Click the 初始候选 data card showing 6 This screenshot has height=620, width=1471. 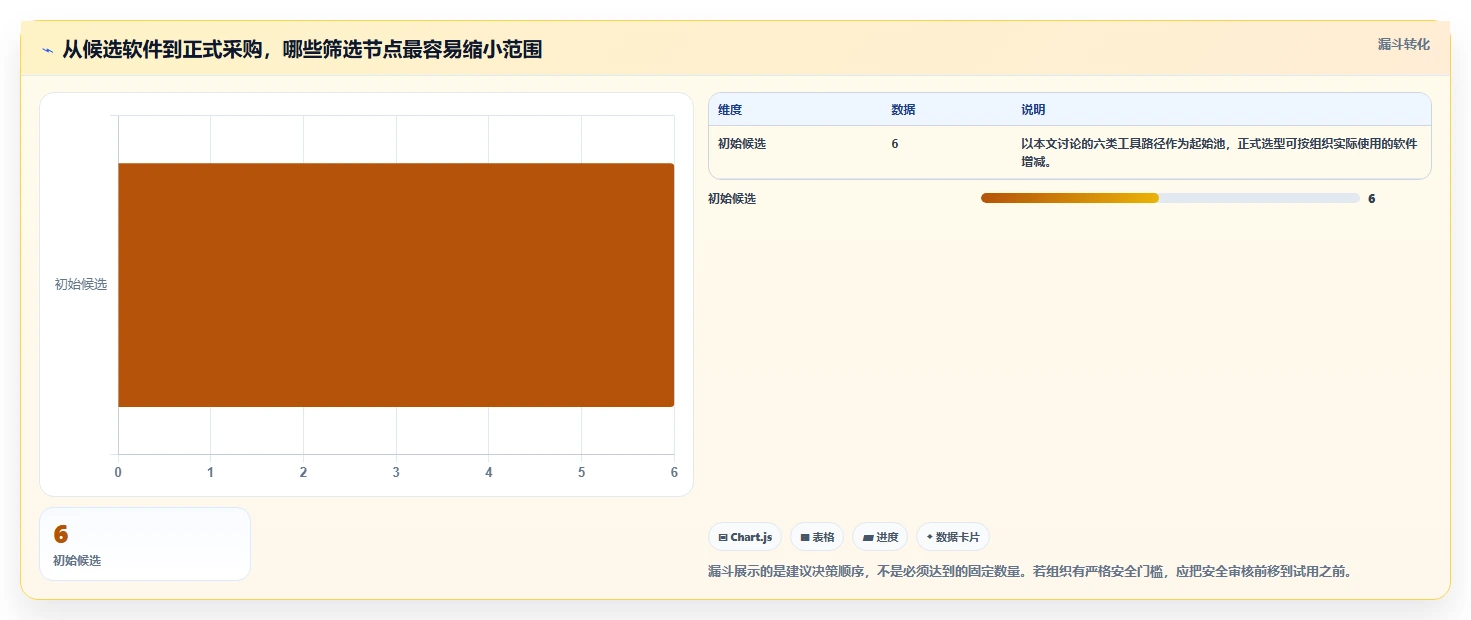click(145, 544)
